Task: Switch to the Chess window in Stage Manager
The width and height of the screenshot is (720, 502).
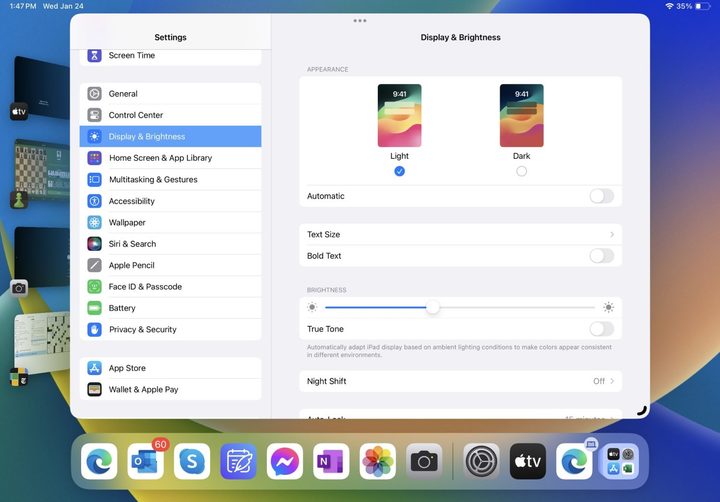Action: click(x=41, y=172)
